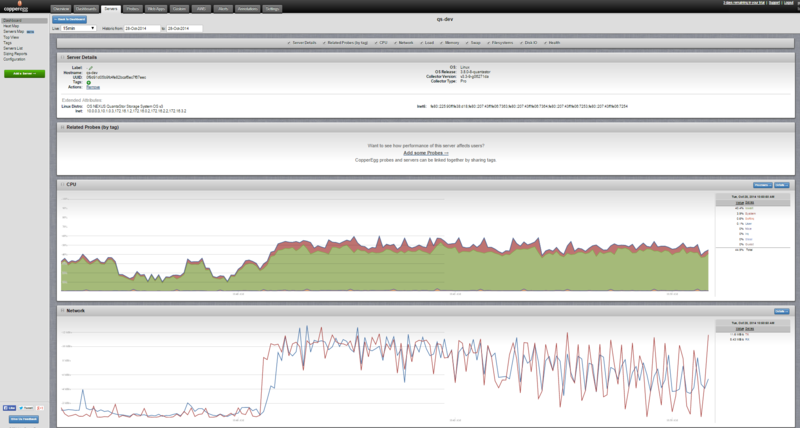The image size is (800, 428).
Task: Select Dashboard in the sidebar
Action: pos(24,21)
